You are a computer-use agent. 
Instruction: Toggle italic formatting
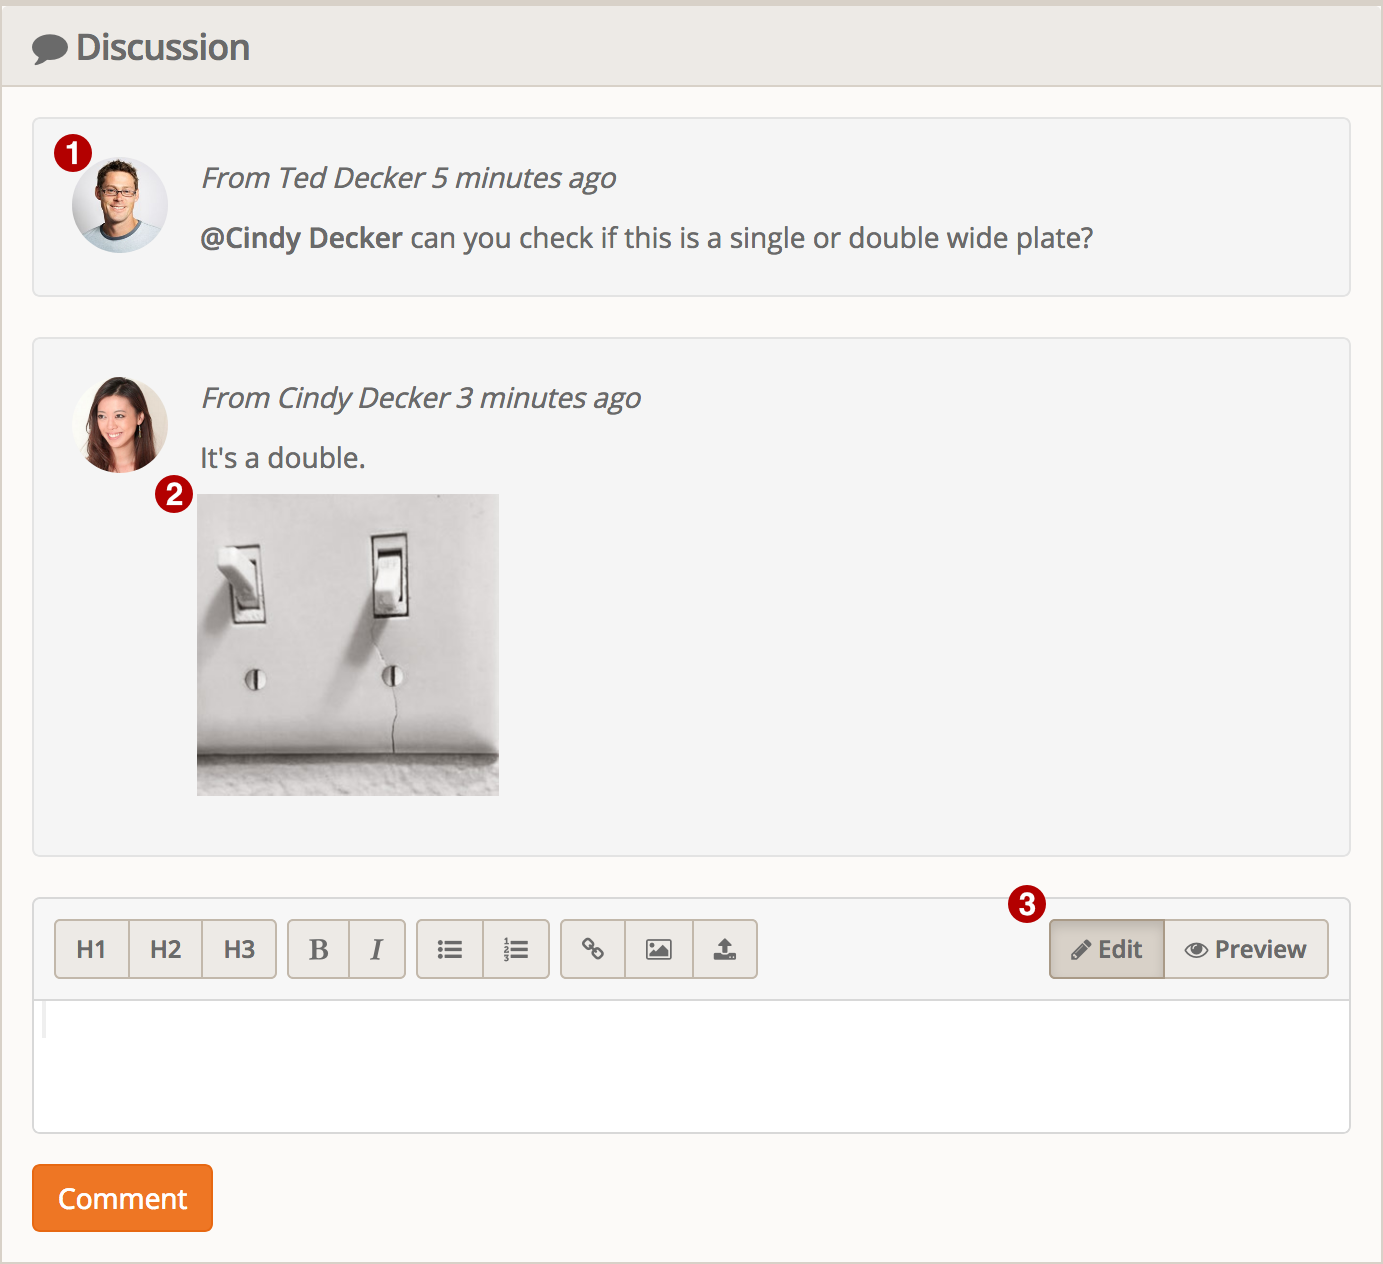tap(376, 949)
